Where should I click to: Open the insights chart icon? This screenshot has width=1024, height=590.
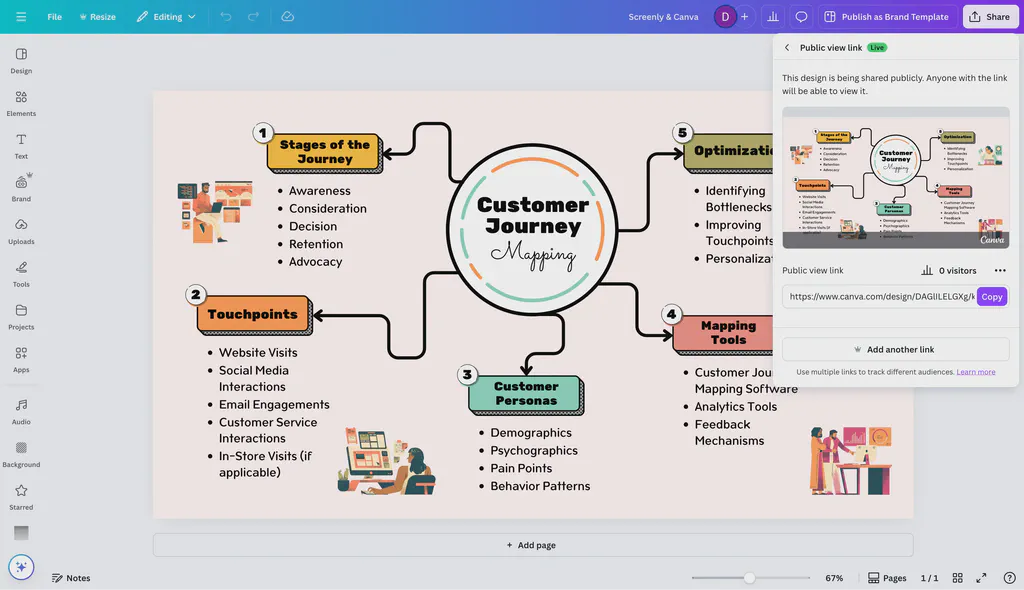(772, 16)
